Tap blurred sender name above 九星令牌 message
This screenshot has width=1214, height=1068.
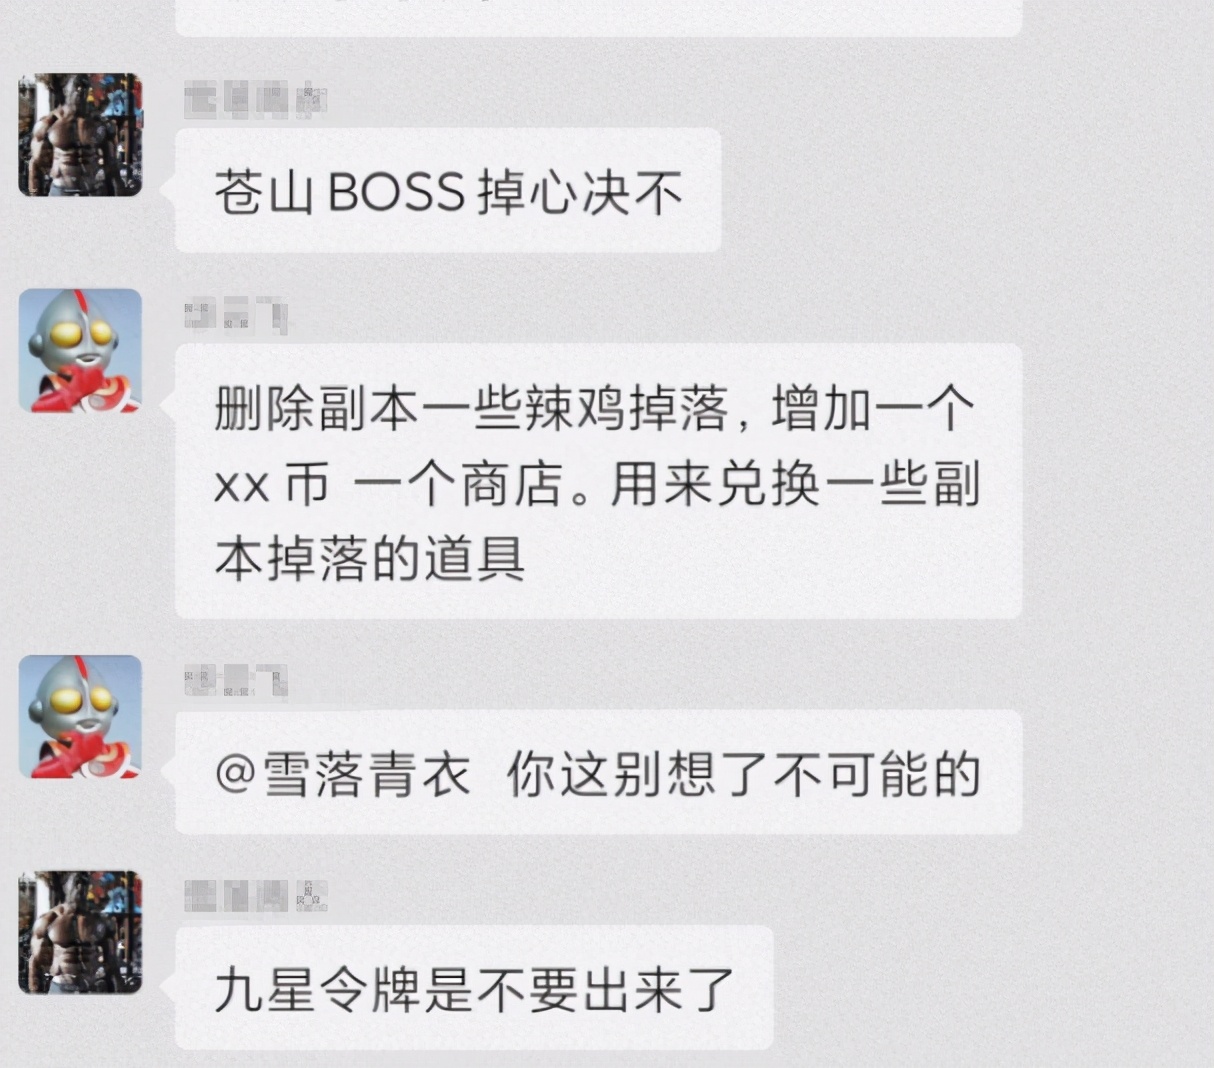[256, 897]
